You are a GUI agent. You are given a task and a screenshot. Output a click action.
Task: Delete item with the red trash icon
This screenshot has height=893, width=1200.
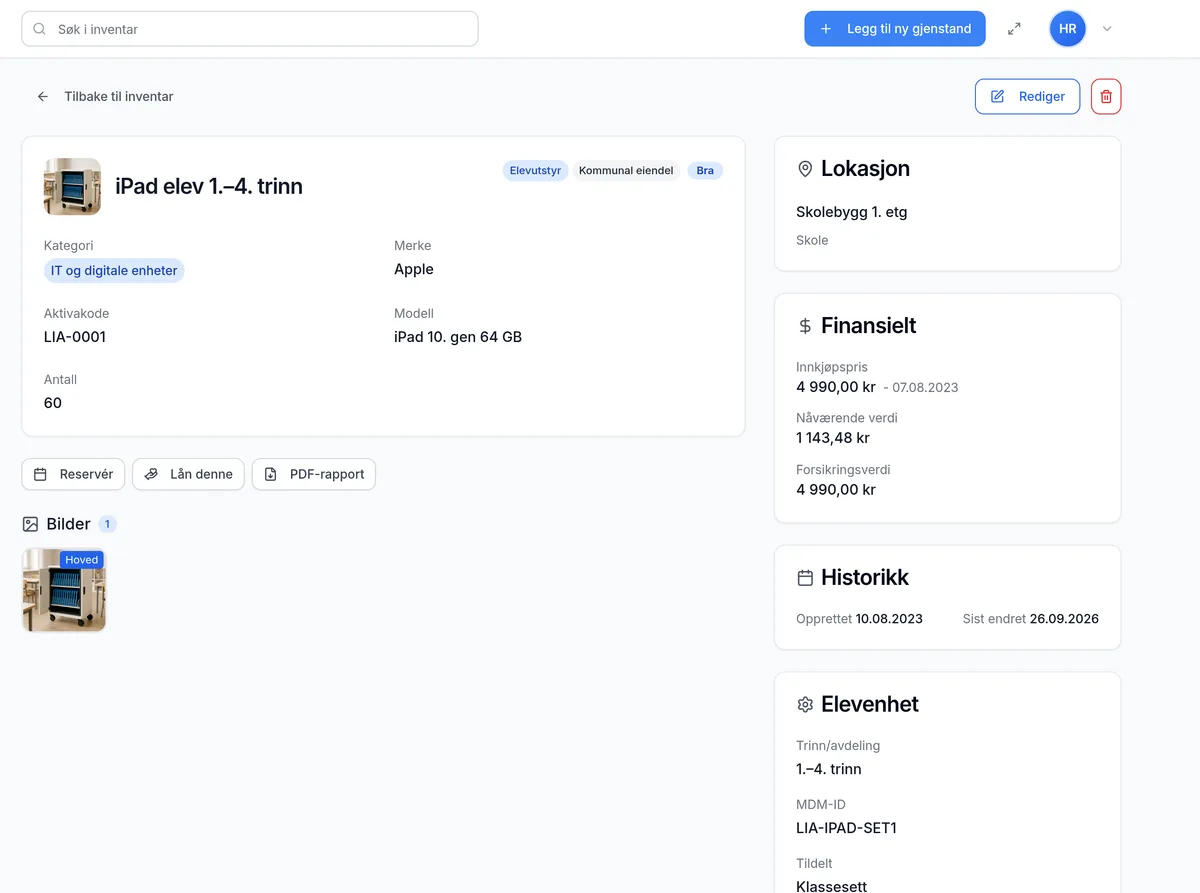tap(1106, 96)
